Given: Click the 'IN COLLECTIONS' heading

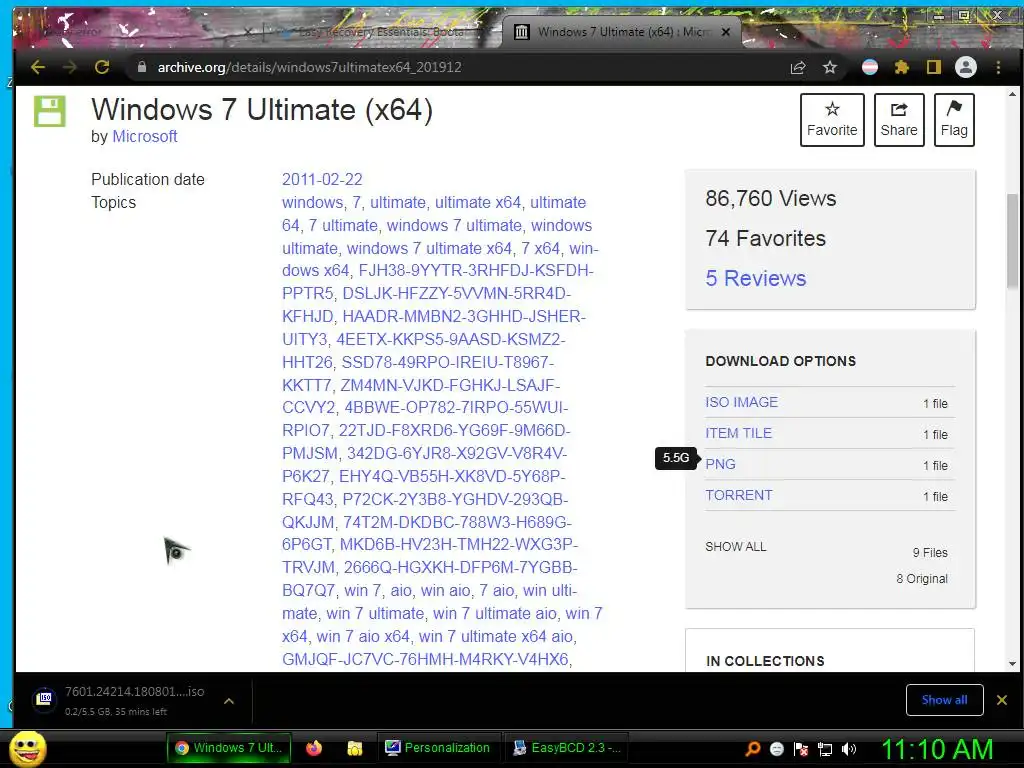Looking at the screenshot, I should (765, 661).
